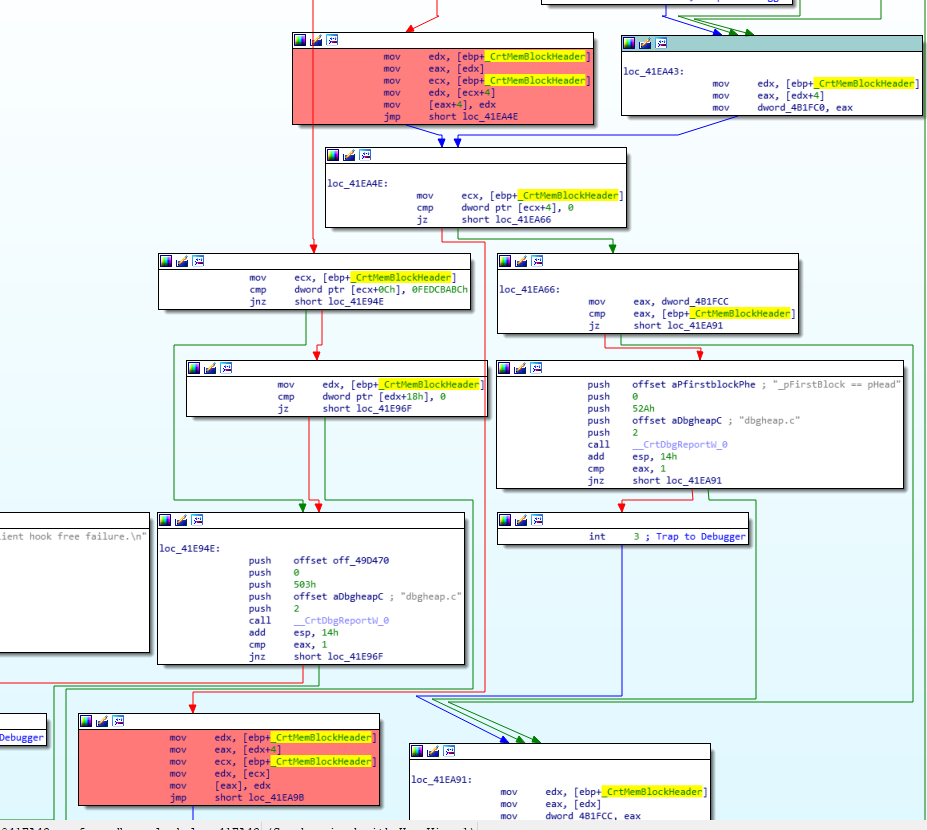
Task: Click the pencil icon on the aPfirstblockPhe block
Action: point(520,367)
